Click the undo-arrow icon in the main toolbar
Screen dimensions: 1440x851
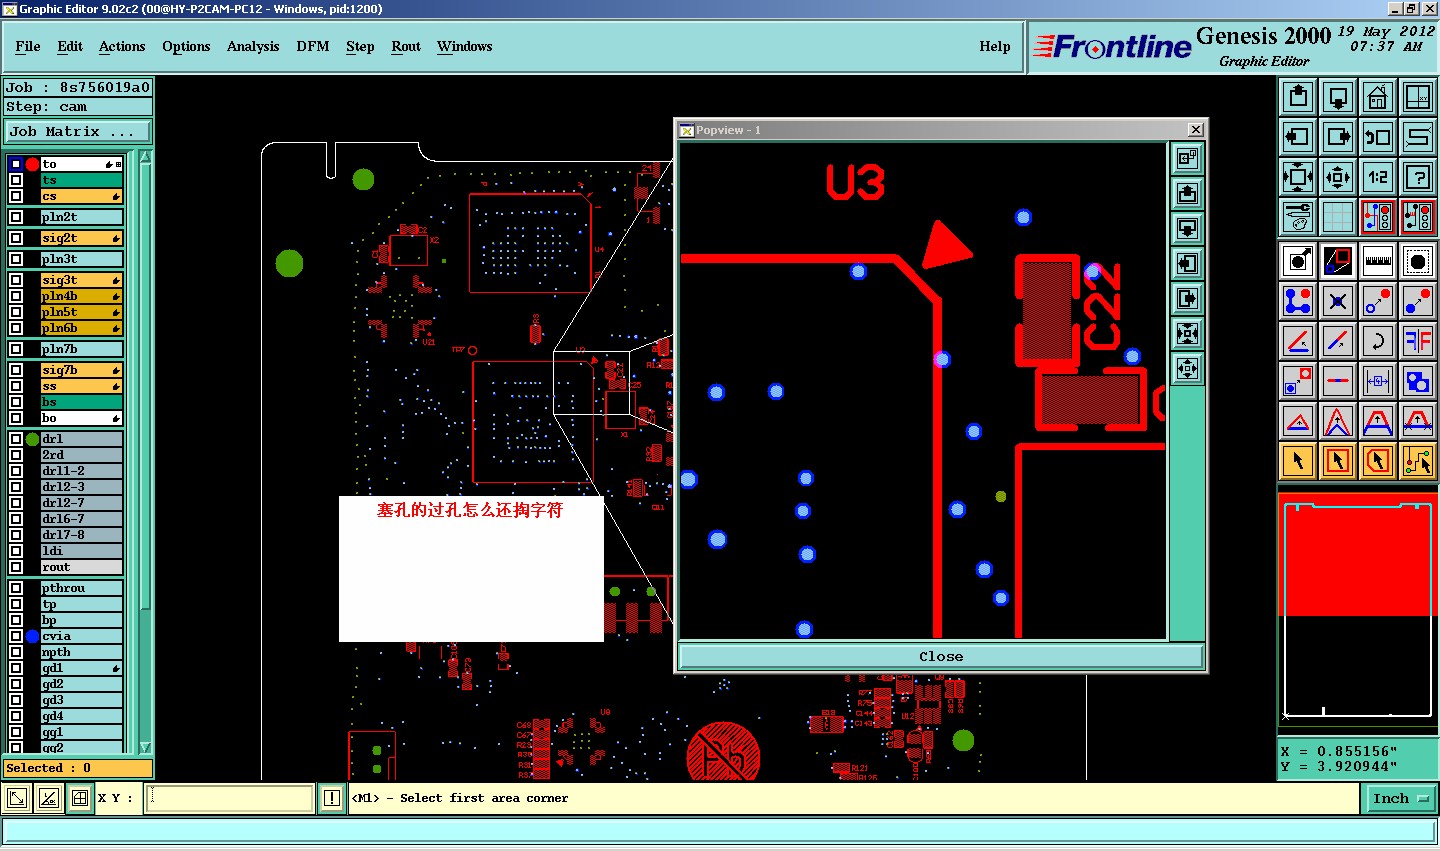click(1378, 137)
